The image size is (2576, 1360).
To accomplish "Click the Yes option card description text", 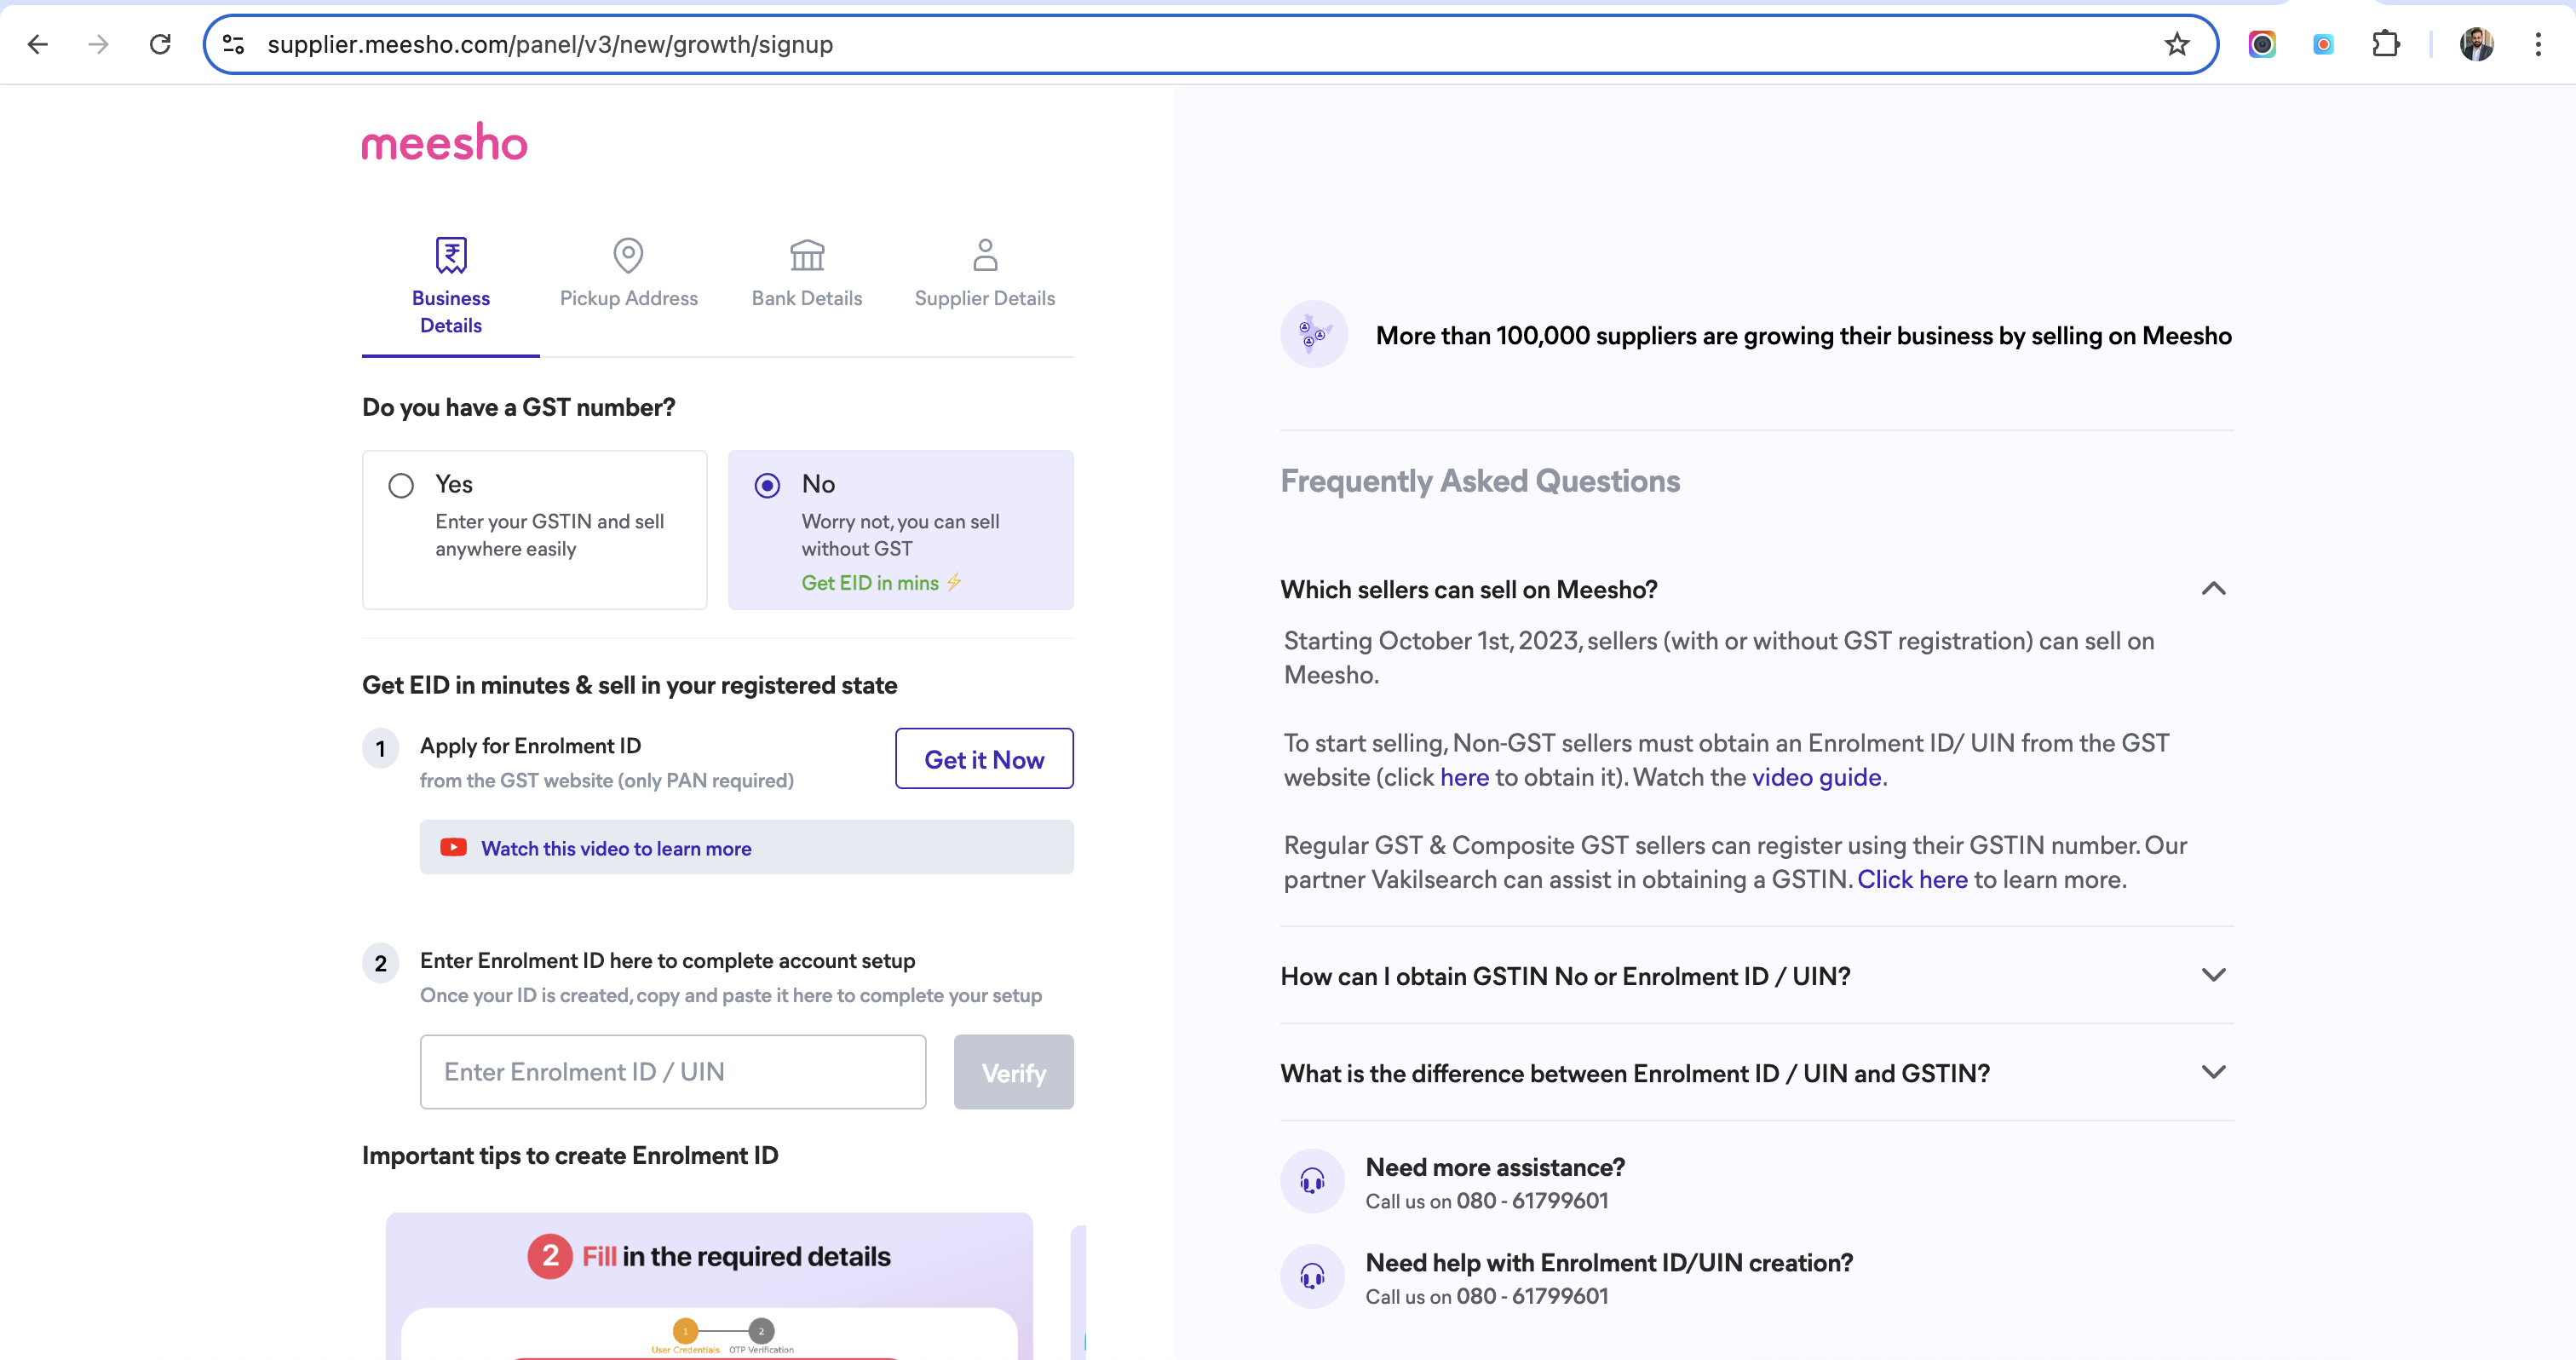I will click(x=549, y=535).
